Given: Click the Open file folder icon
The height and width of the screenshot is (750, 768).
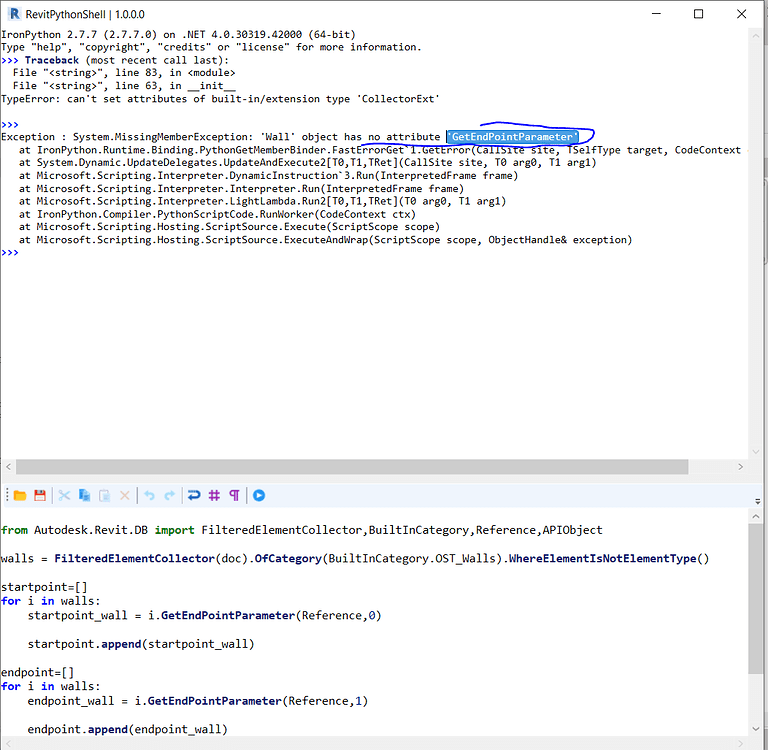Looking at the screenshot, I should tap(19, 495).
